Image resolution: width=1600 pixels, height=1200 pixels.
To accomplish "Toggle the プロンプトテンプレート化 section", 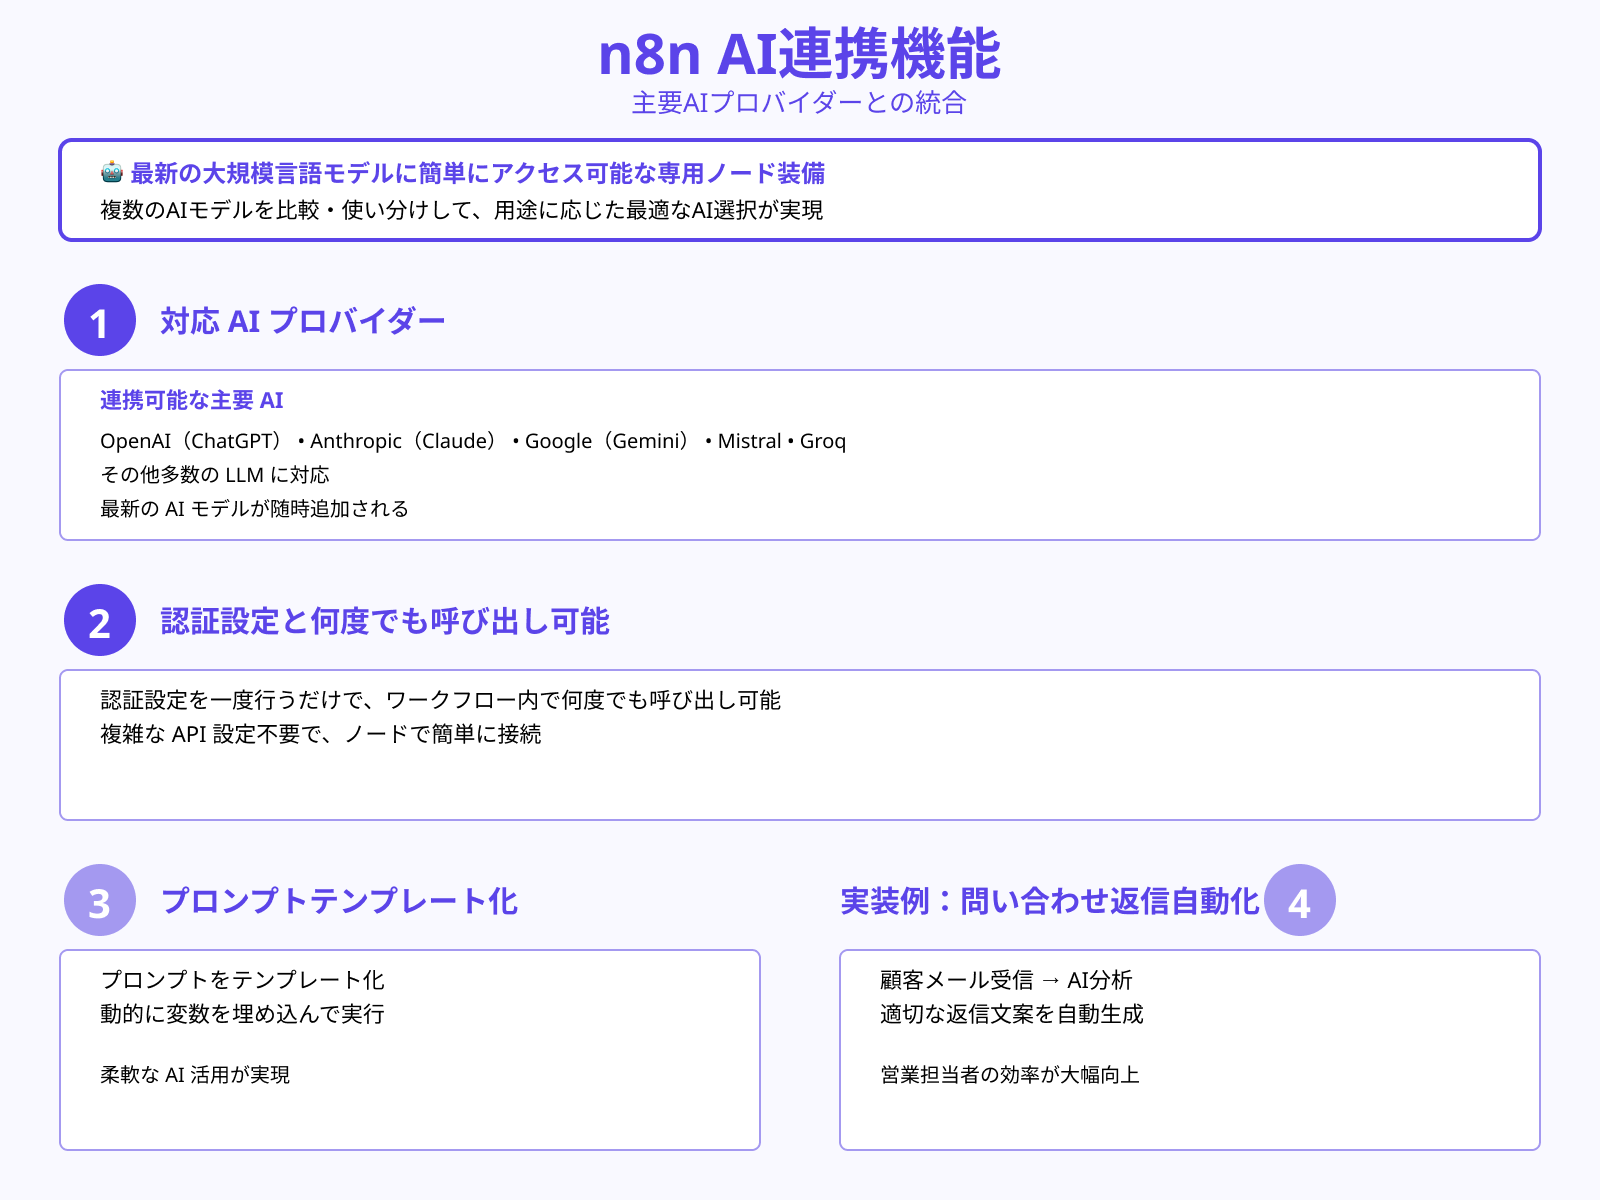I will point(340,901).
